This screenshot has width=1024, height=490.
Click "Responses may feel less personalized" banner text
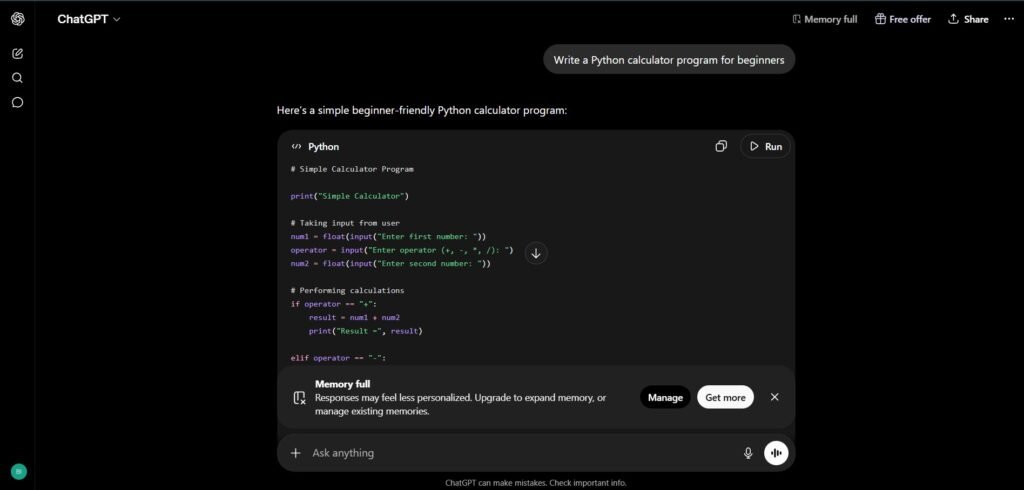pyautogui.click(x=460, y=404)
